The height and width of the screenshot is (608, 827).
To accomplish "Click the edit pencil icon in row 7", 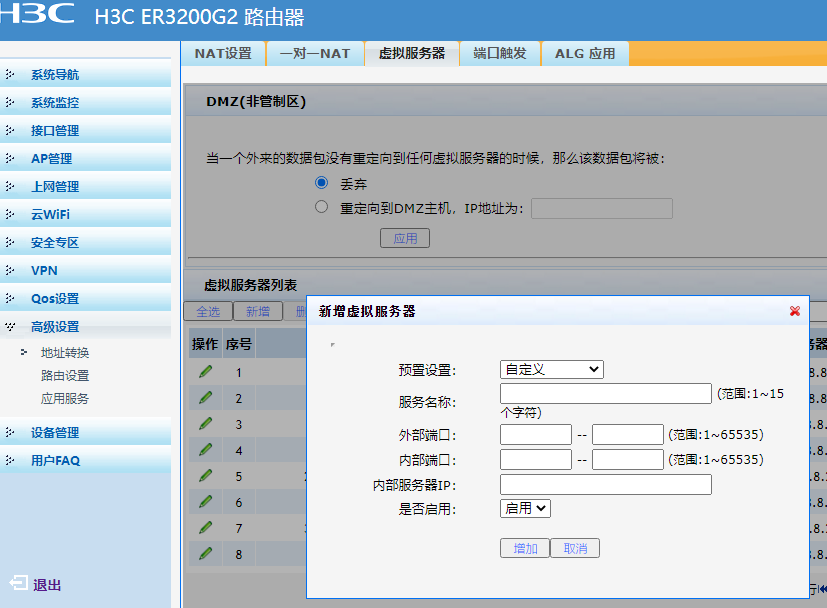I will click(x=206, y=527).
